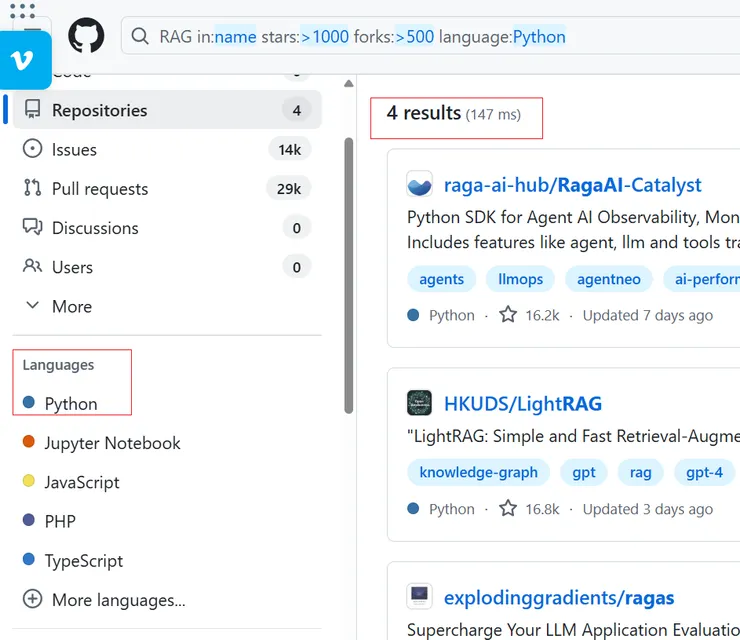
Task: Click the knowledge-graph topic tag
Action: click(x=478, y=472)
